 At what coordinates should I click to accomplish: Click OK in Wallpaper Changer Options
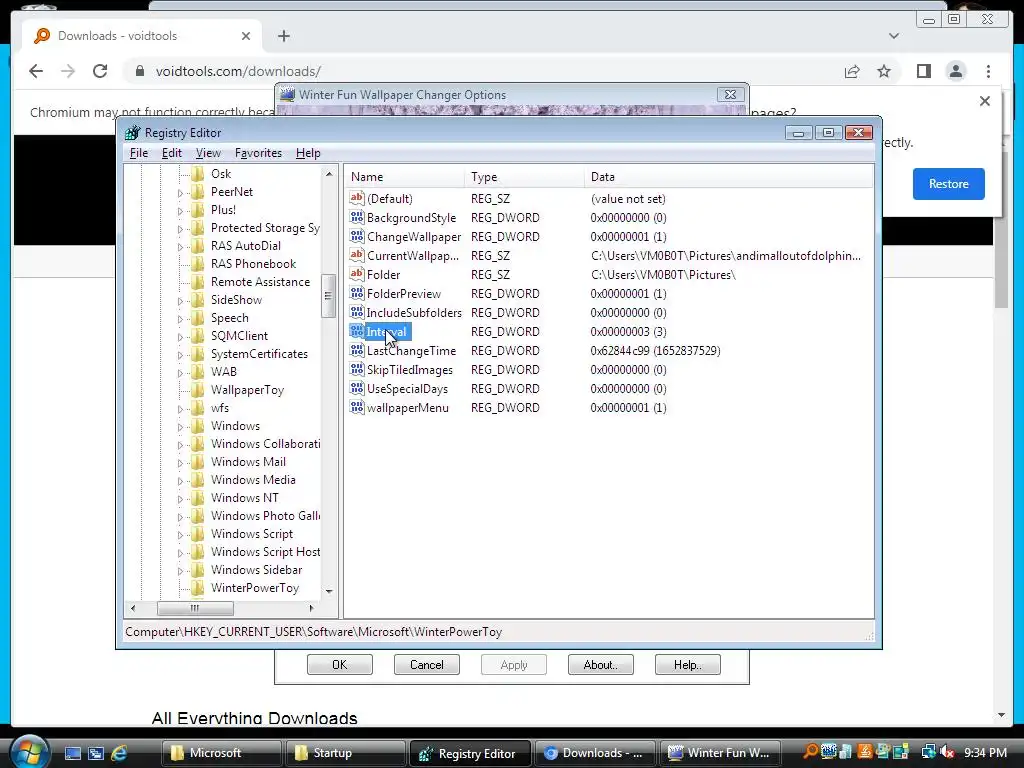coord(340,665)
